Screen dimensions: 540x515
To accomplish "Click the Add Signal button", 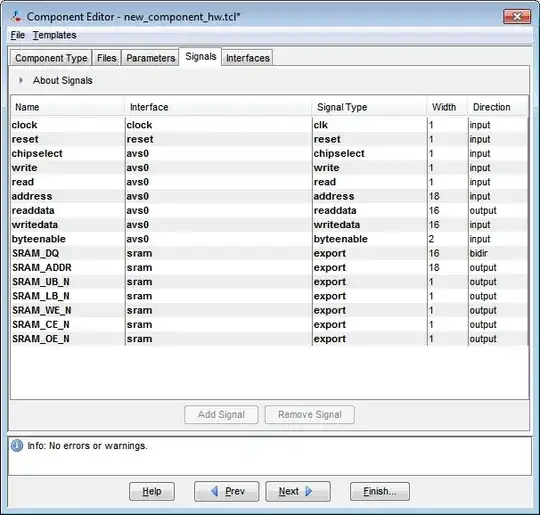I will [221, 414].
